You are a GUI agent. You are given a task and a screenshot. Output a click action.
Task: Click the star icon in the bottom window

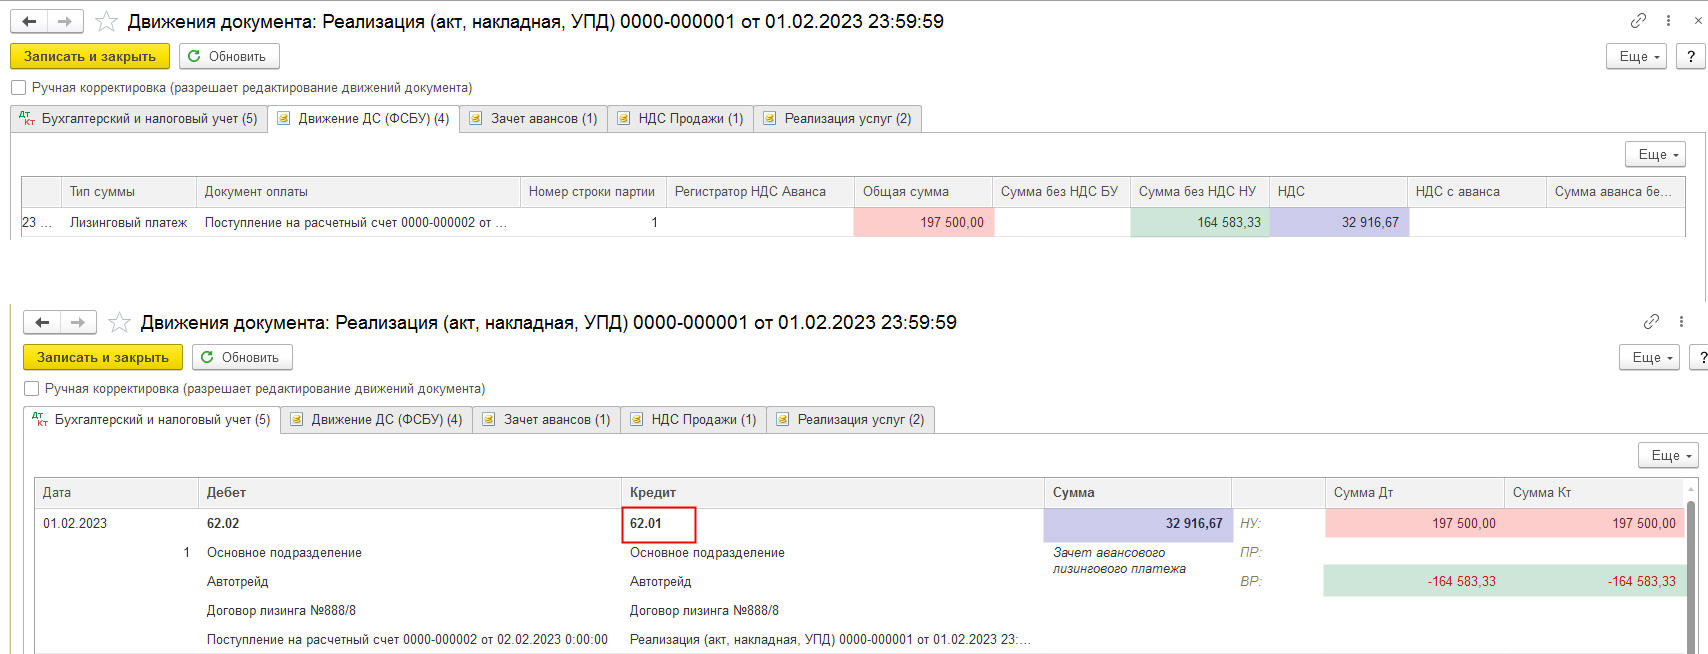click(119, 322)
